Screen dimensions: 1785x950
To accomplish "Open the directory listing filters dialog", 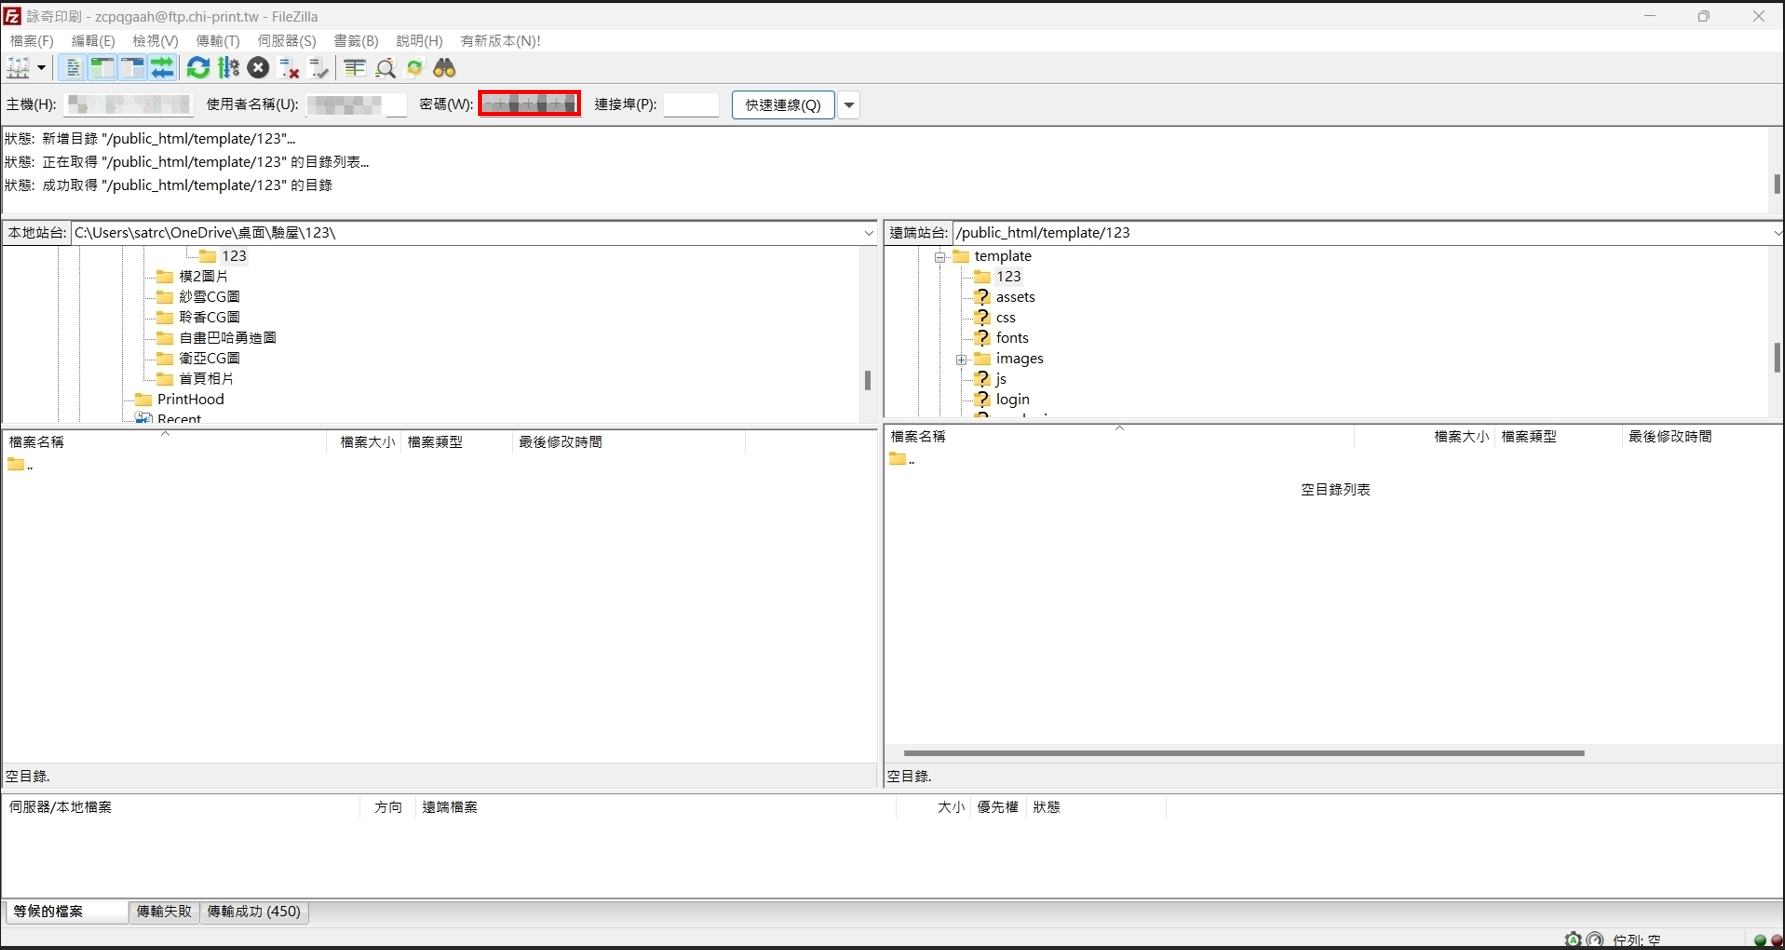I will point(355,68).
